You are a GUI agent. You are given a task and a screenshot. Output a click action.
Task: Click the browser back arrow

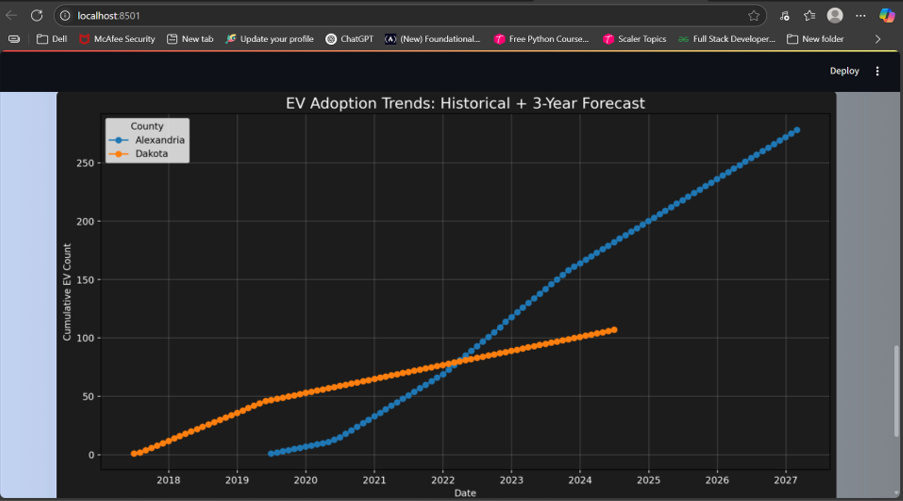12,15
